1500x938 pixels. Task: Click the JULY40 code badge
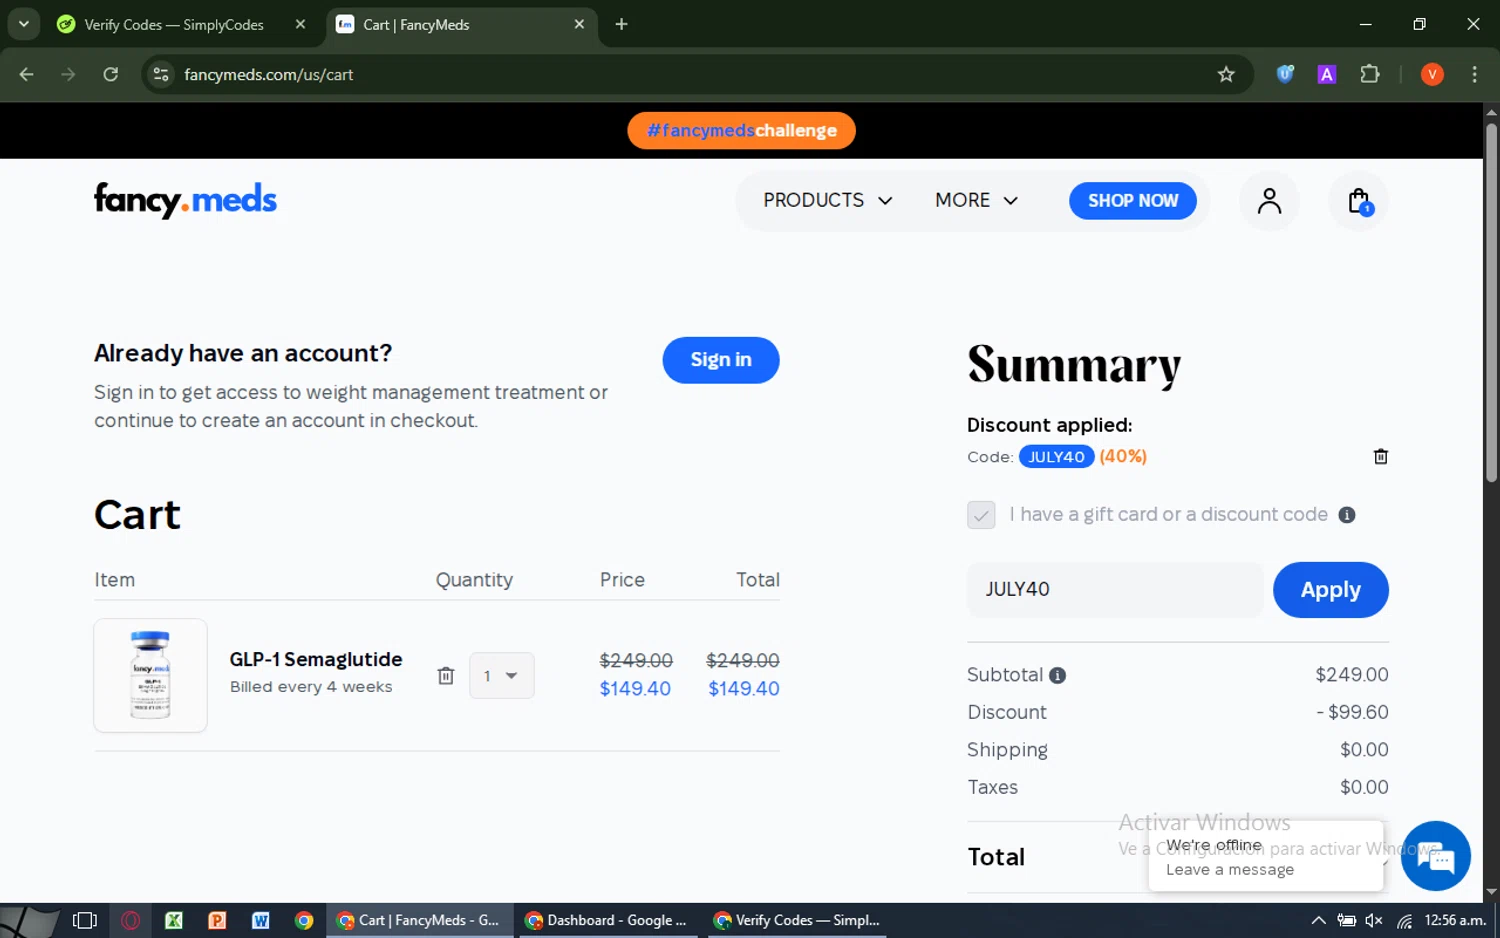[x=1057, y=457]
